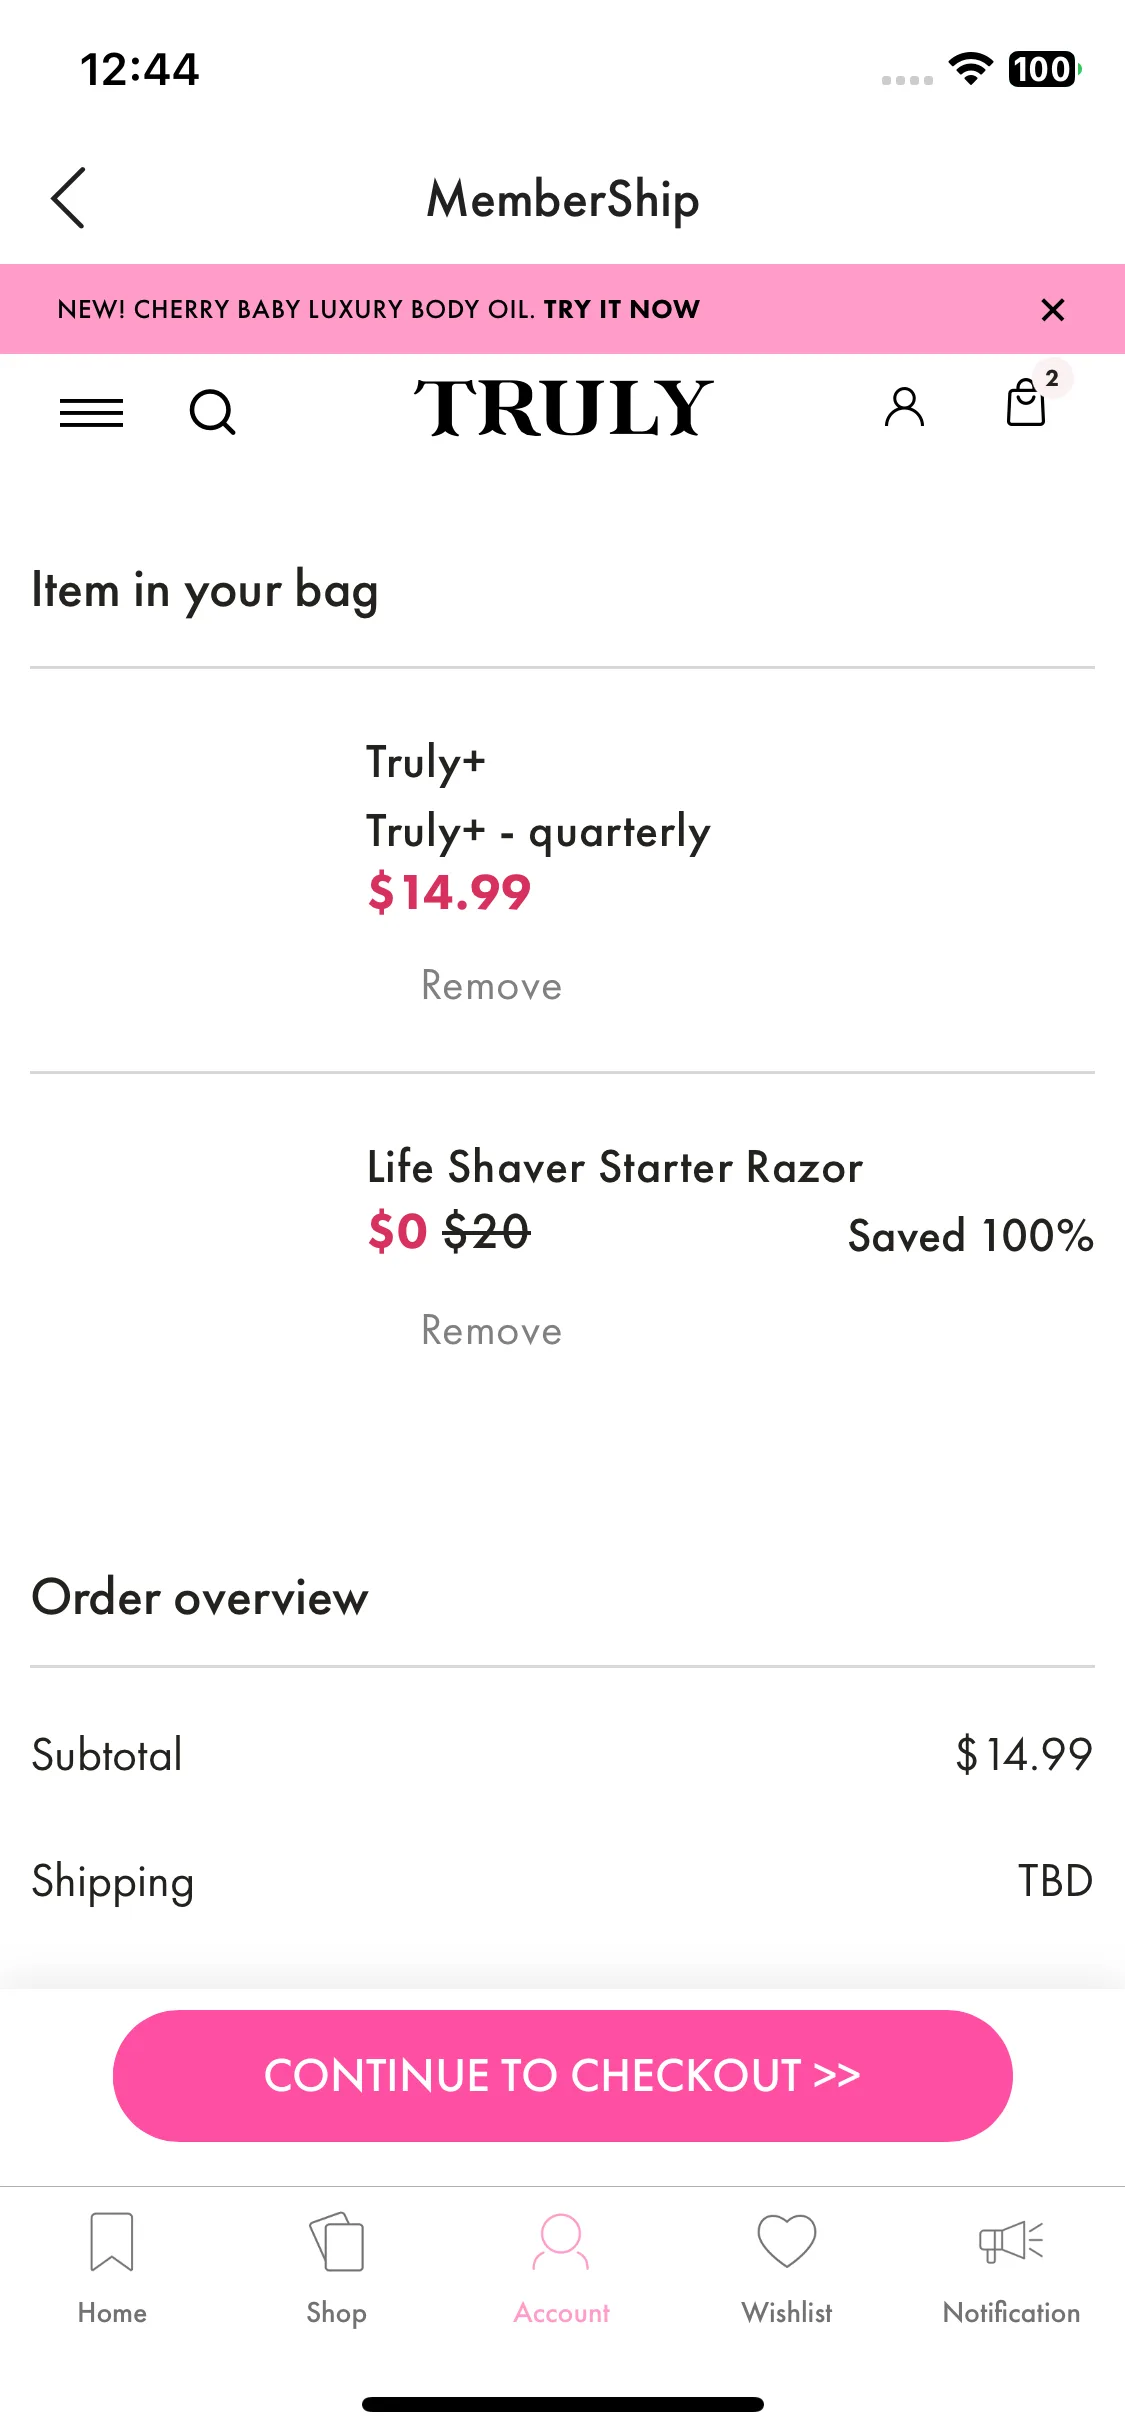Switch to the Home tab
The image size is (1125, 2436).
(x=112, y=2268)
